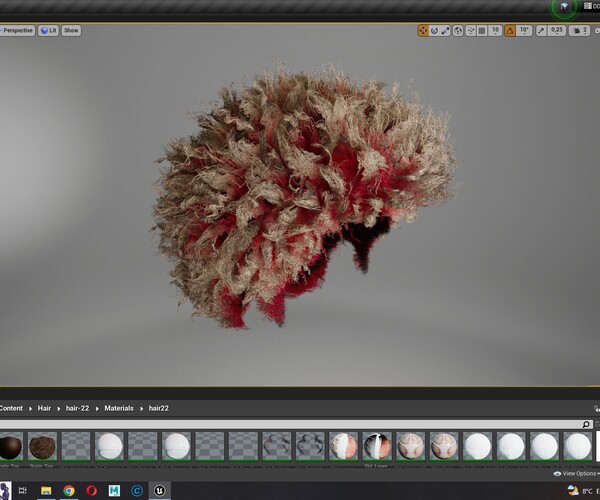Screen dimensions: 600x500
Task: Toggle scale snapping arrow icon
Action: [x=541, y=31]
